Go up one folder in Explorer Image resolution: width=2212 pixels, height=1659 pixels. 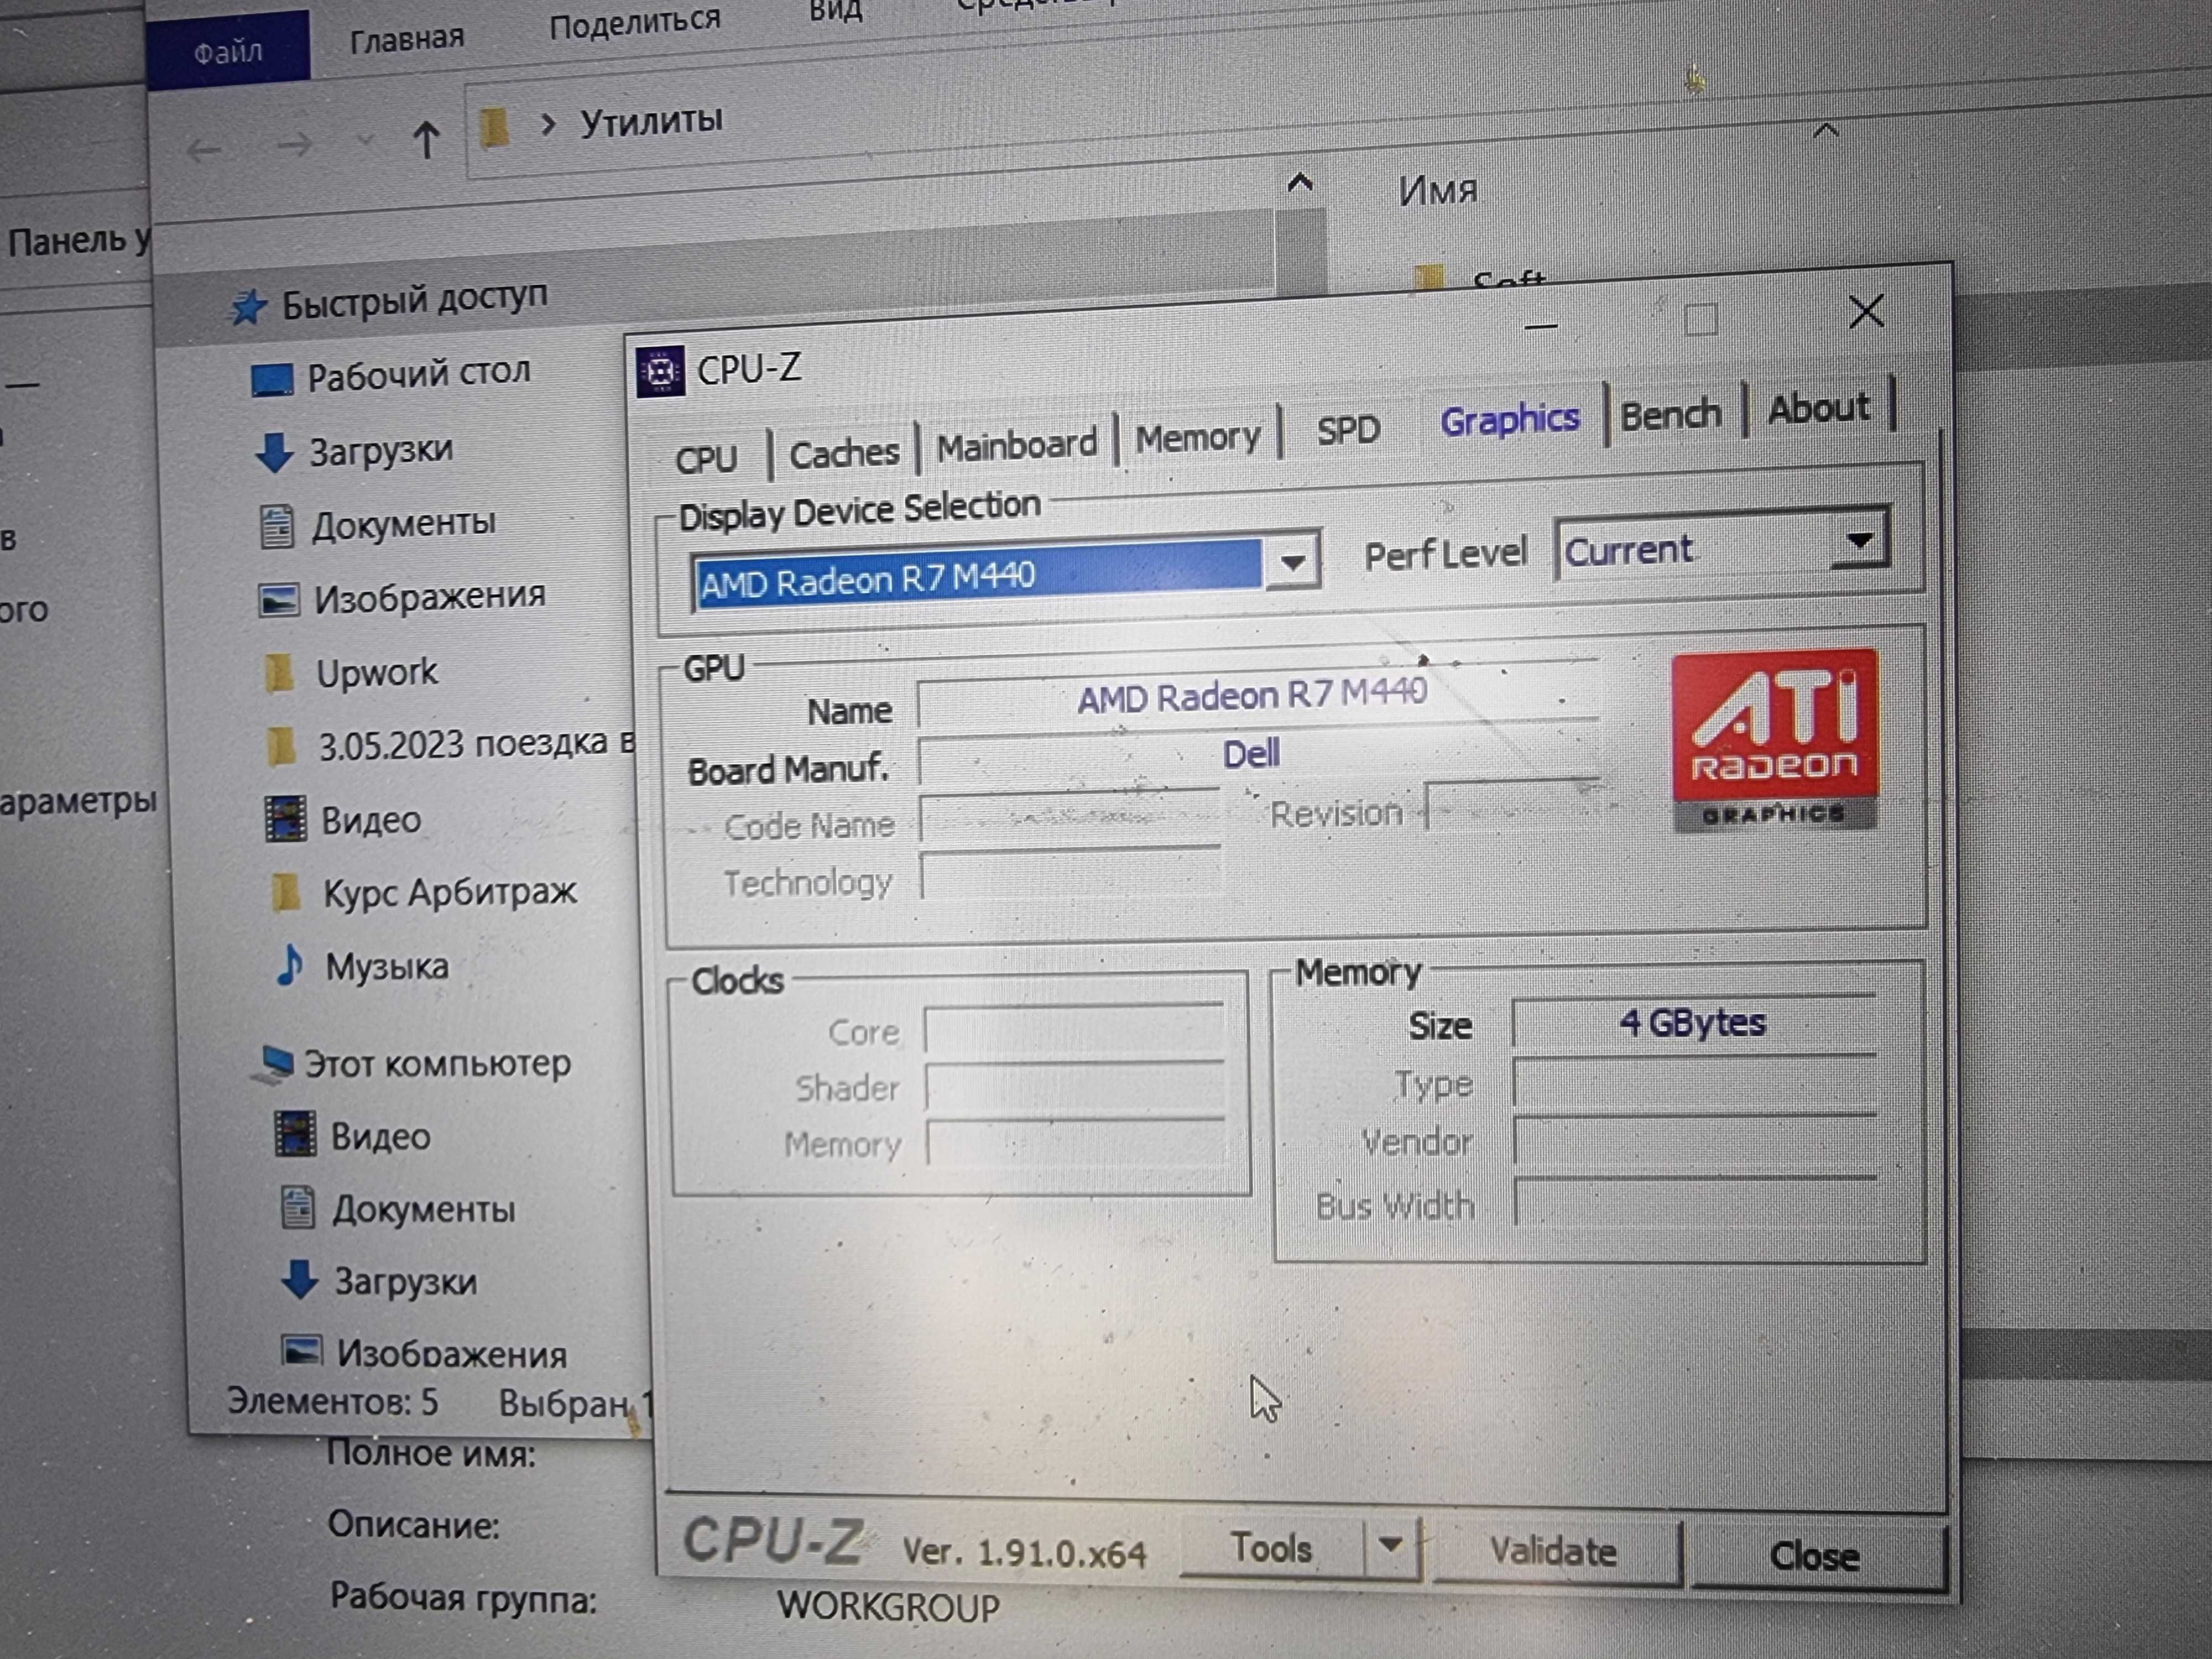click(426, 140)
